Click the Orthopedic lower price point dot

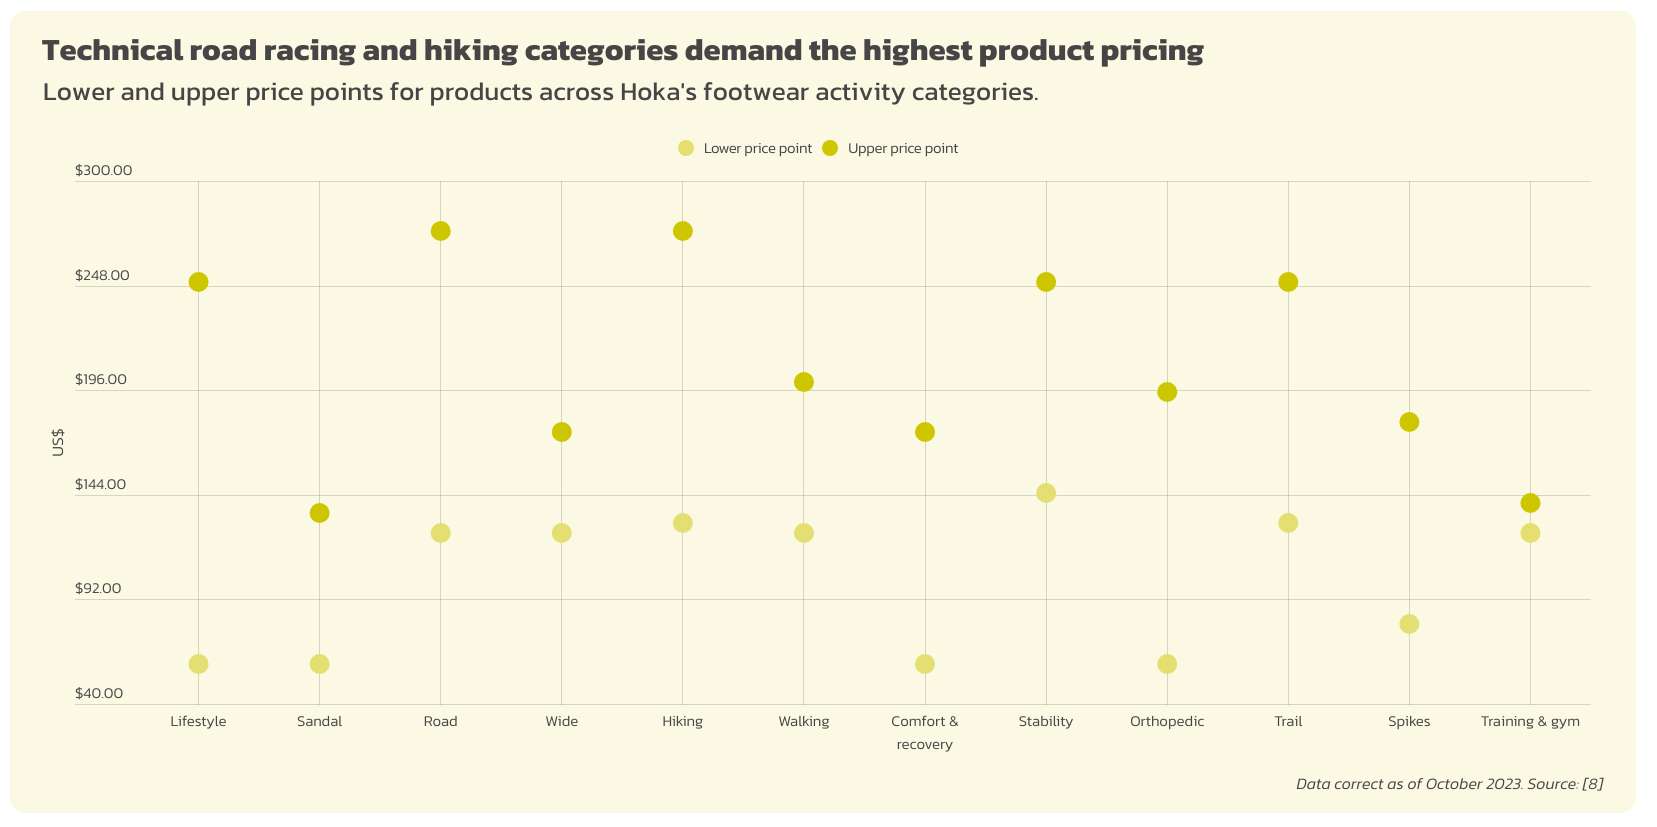[x=1167, y=664]
